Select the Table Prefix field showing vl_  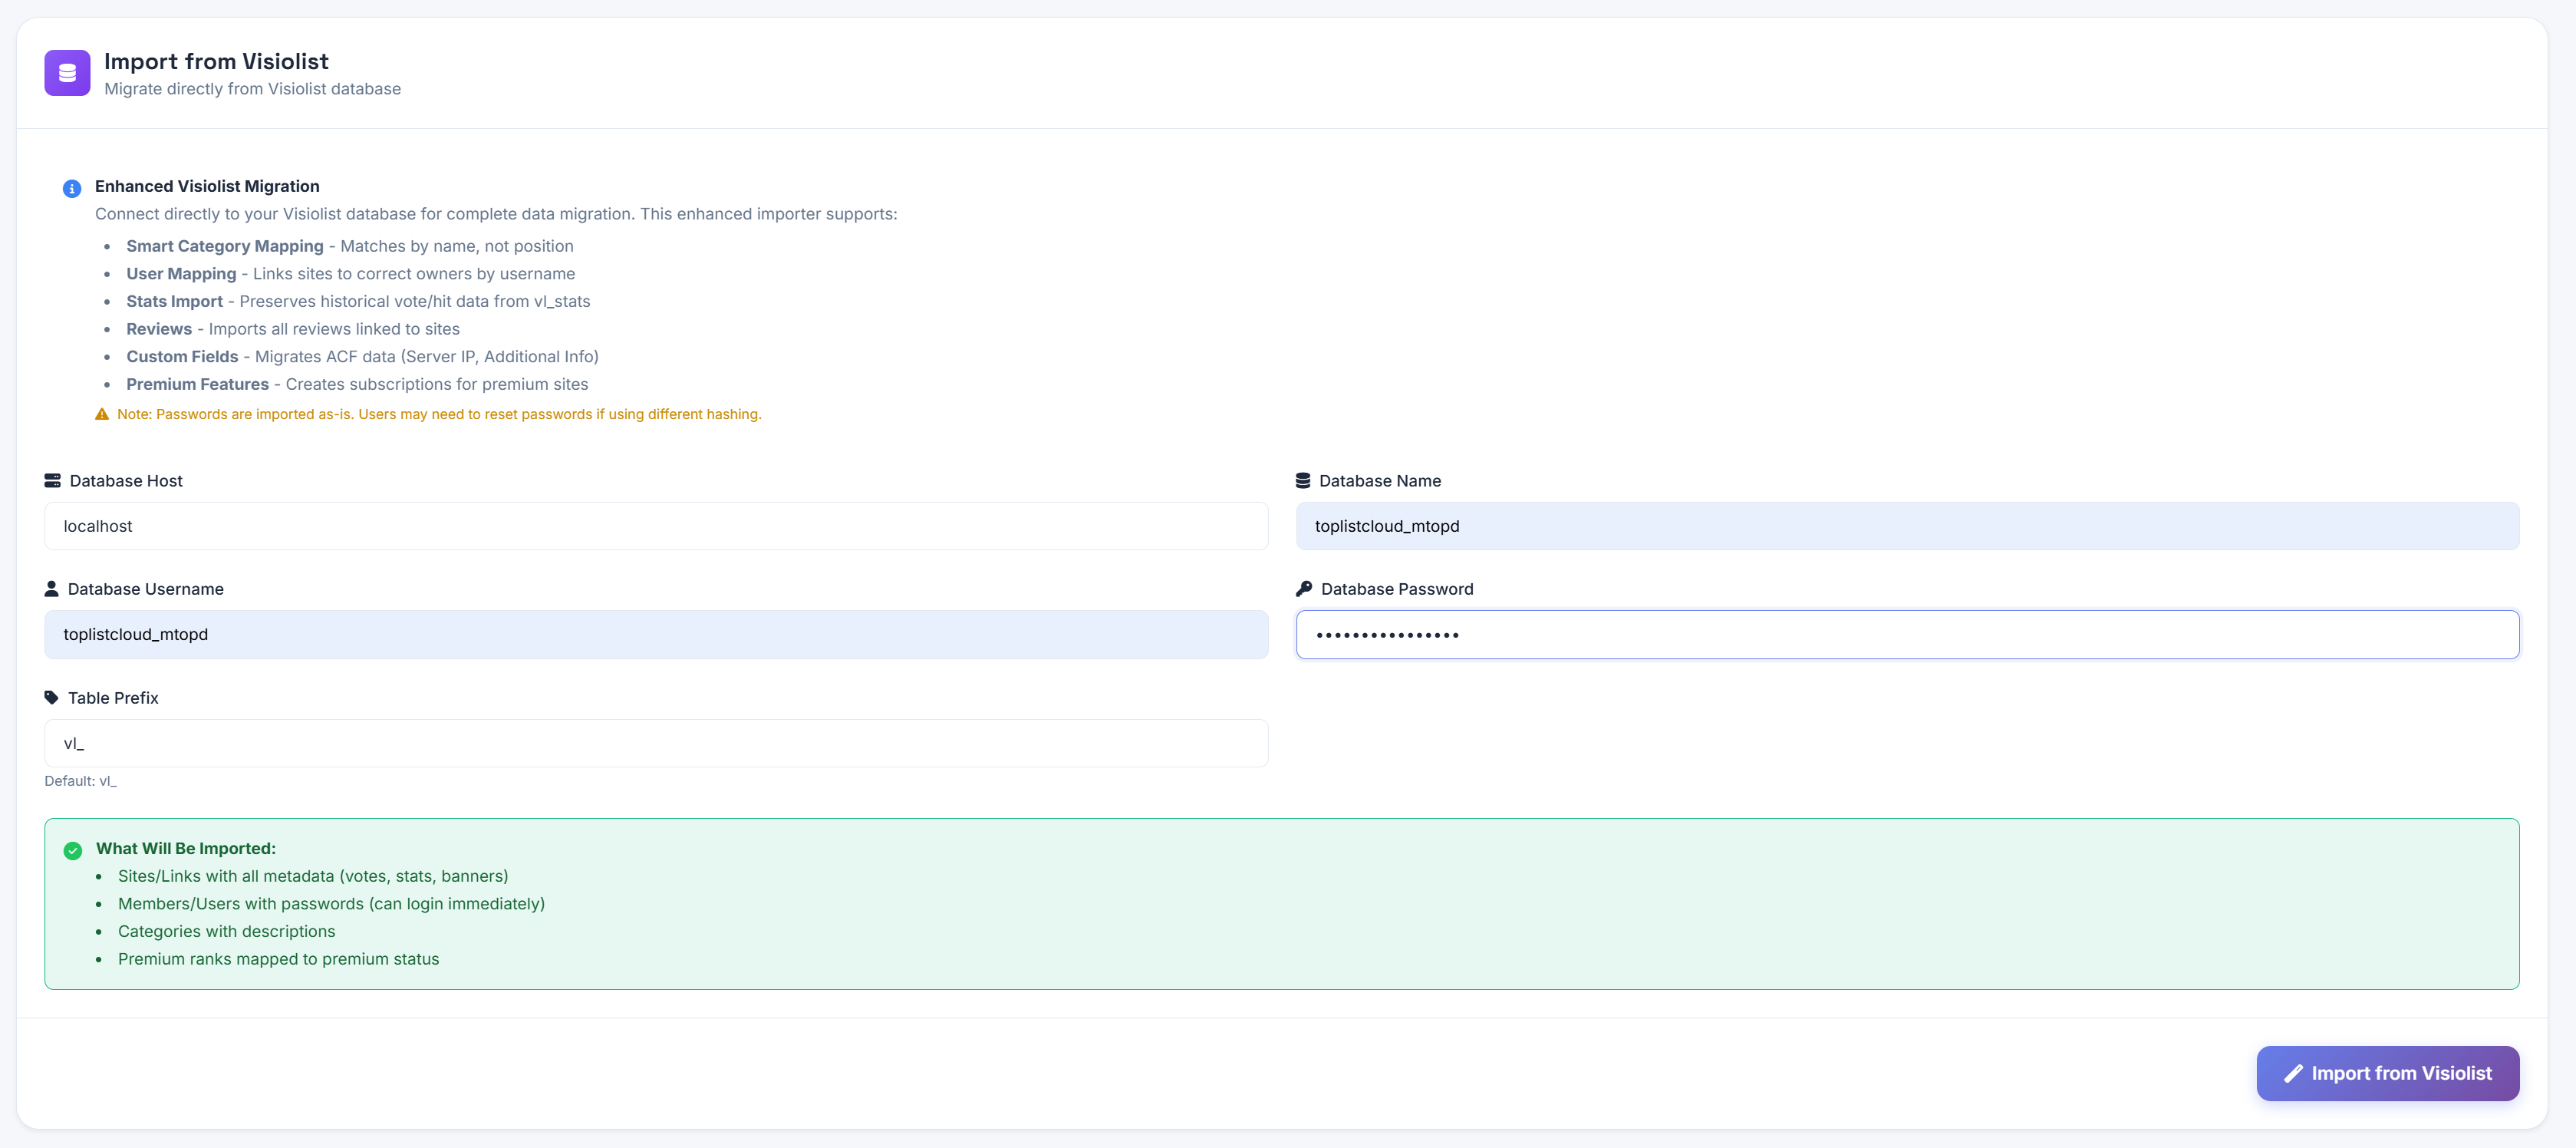[x=655, y=742]
